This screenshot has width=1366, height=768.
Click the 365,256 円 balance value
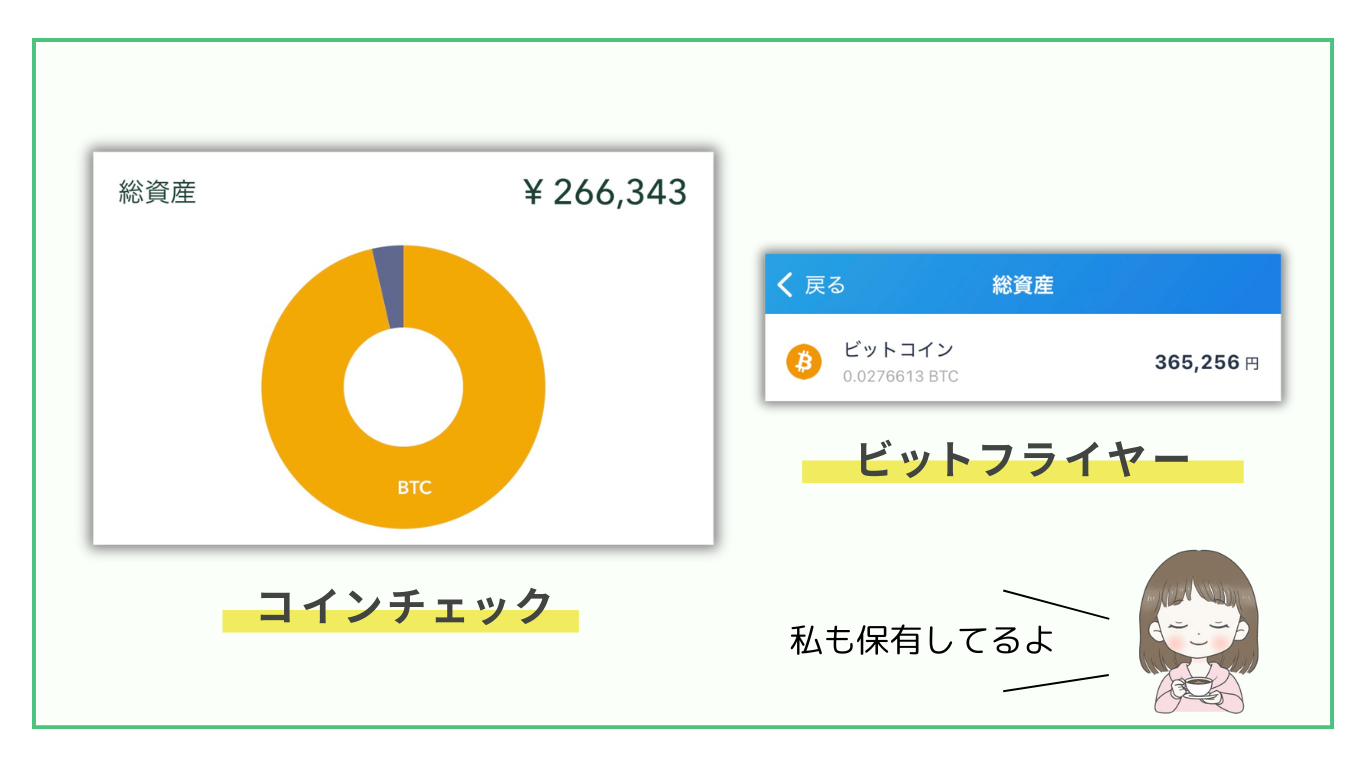pos(1207,363)
